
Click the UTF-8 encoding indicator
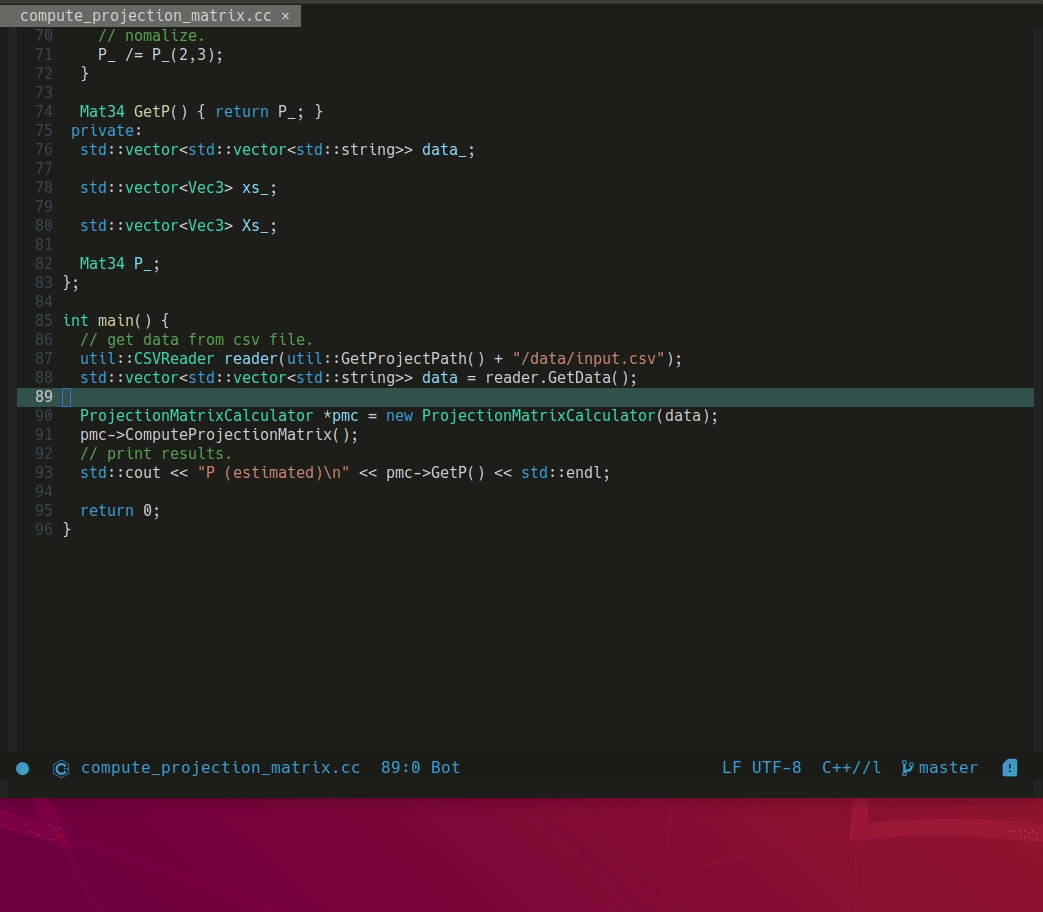point(776,768)
